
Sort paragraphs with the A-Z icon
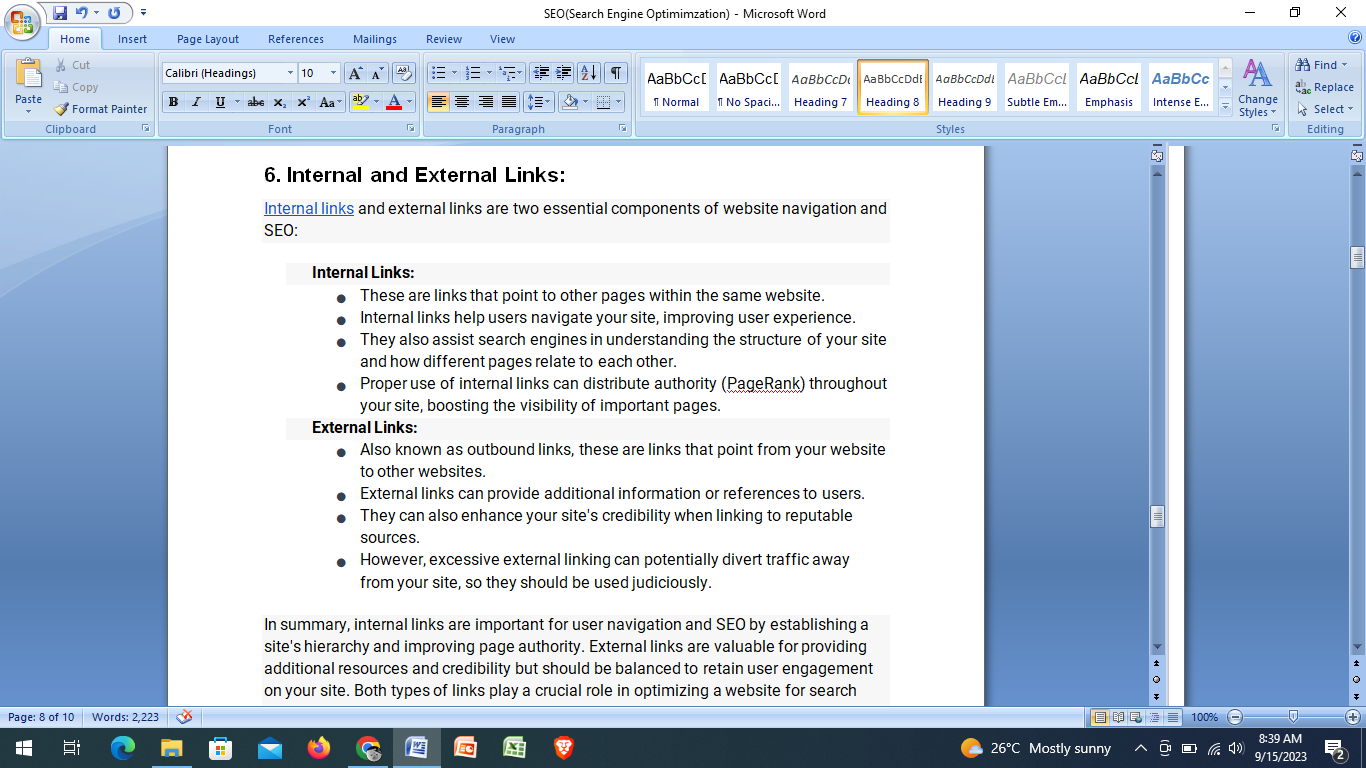[x=588, y=73]
